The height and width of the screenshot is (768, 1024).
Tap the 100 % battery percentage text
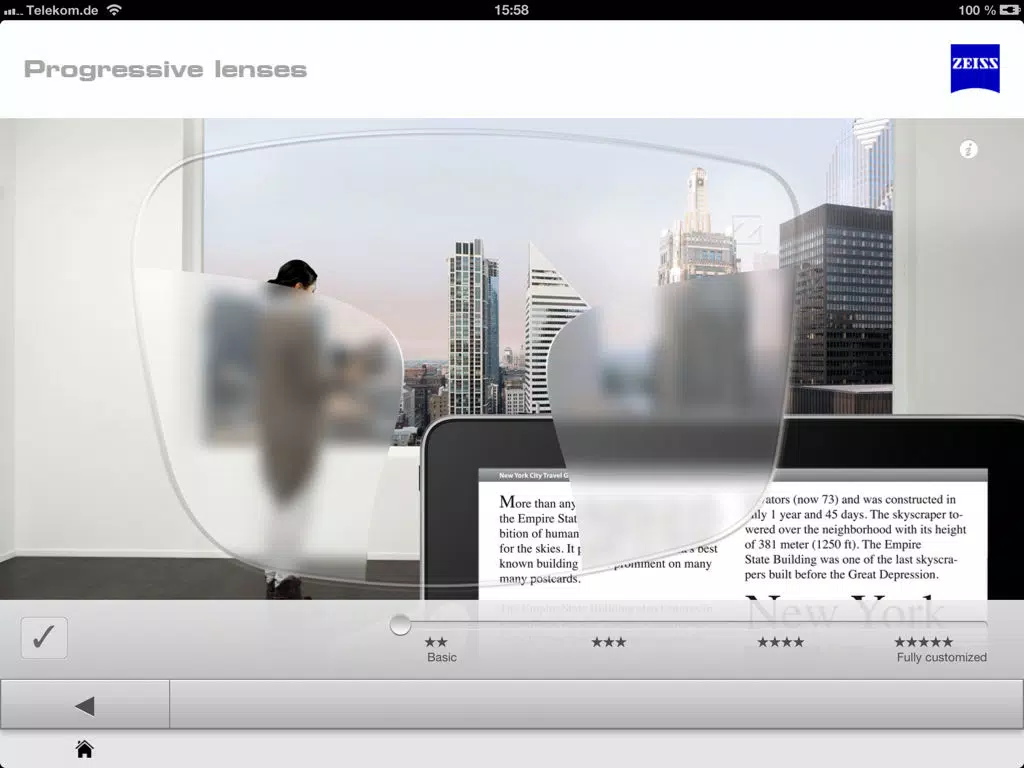(x=977, y=10)
